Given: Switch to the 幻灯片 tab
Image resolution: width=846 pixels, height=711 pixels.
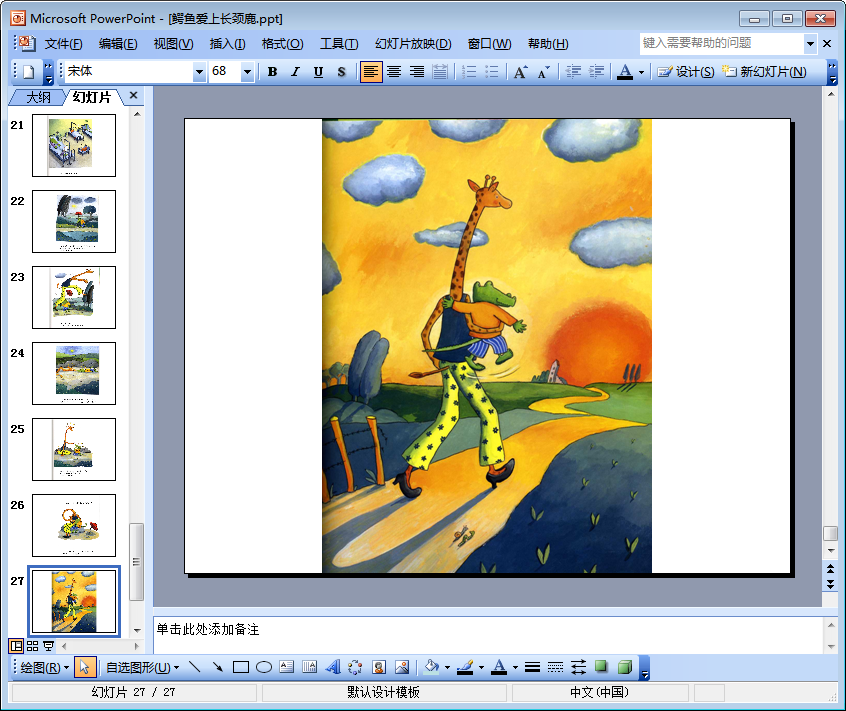Looking at the screenshot, I should coord(92,97).
